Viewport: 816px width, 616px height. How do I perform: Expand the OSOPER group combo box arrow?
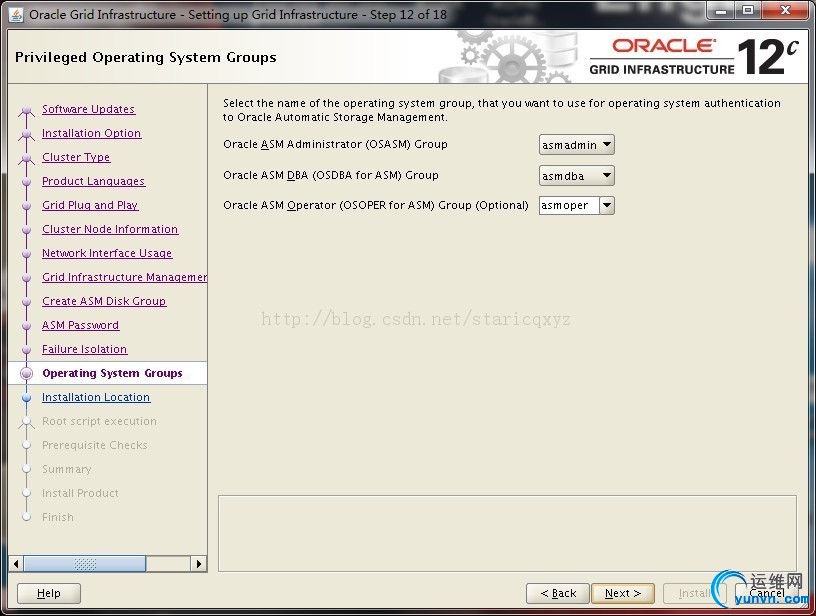click(x=607, y=206)
